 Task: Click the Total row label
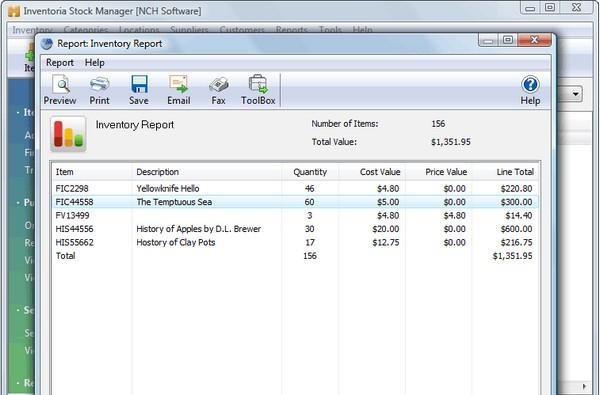point(65,256)
